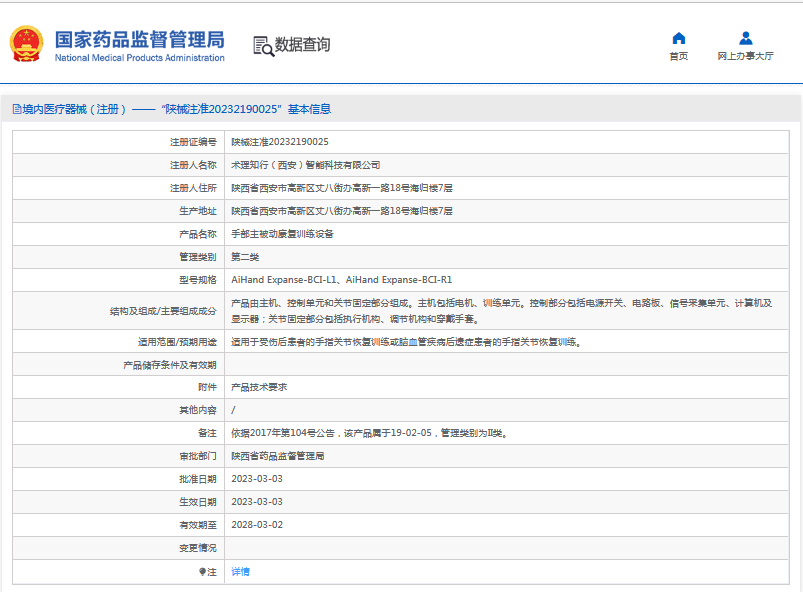This screenshot has width=803, height=592.
Task: Click the 结构及组成/主要组成成分 label
Action: (x=163, y=311)
